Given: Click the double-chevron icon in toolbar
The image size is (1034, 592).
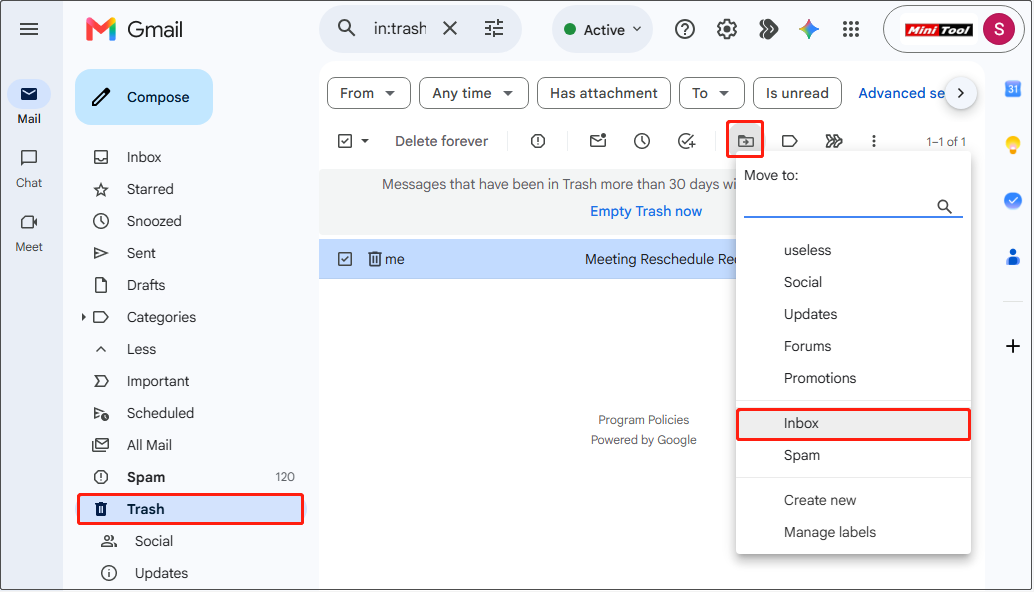Looking at the screenshot, I should [x=834, y=141].
